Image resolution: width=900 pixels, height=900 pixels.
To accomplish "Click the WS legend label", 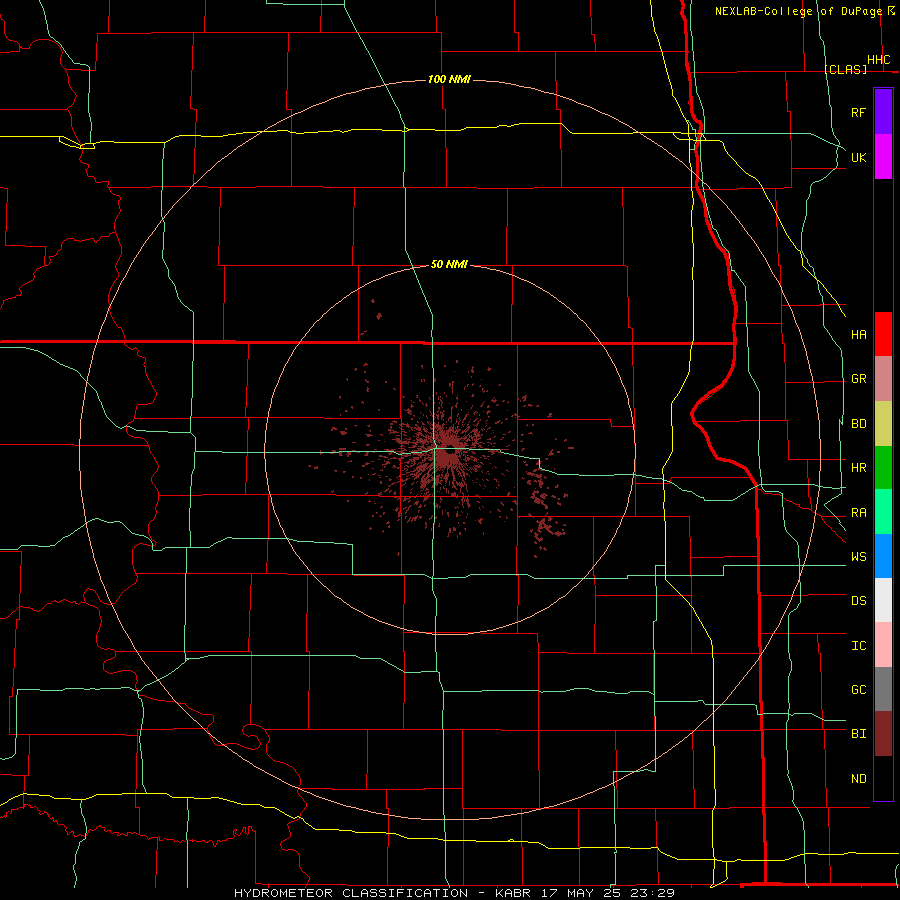I will click(x=858, y=557).
